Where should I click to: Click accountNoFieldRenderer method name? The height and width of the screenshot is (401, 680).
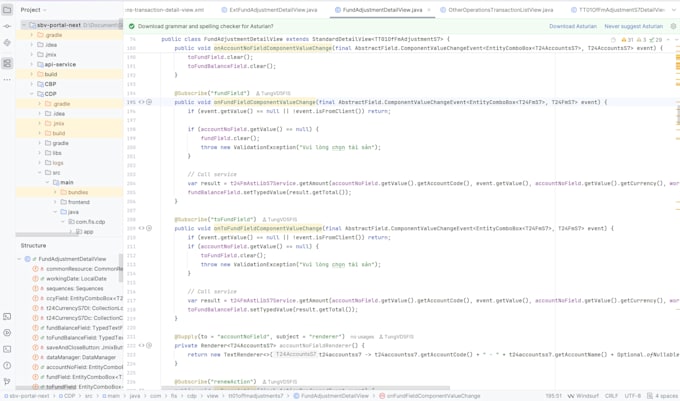pos(315,346)
